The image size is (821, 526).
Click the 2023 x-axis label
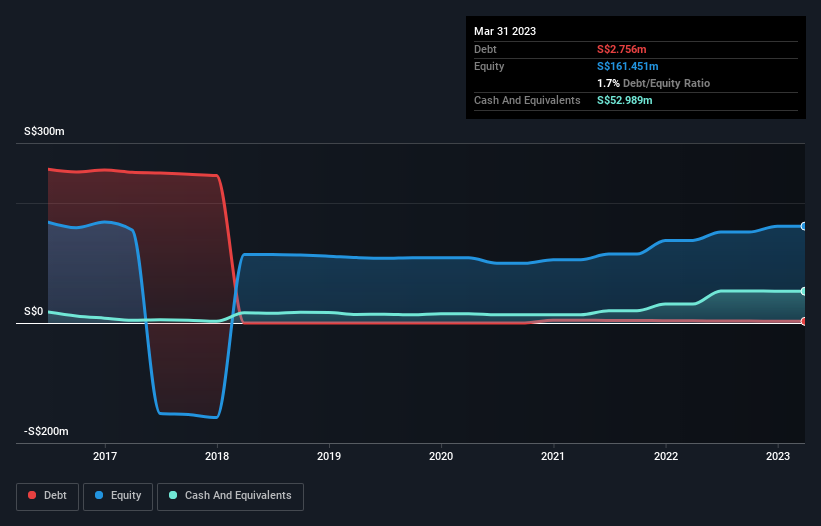click(778, 456)
